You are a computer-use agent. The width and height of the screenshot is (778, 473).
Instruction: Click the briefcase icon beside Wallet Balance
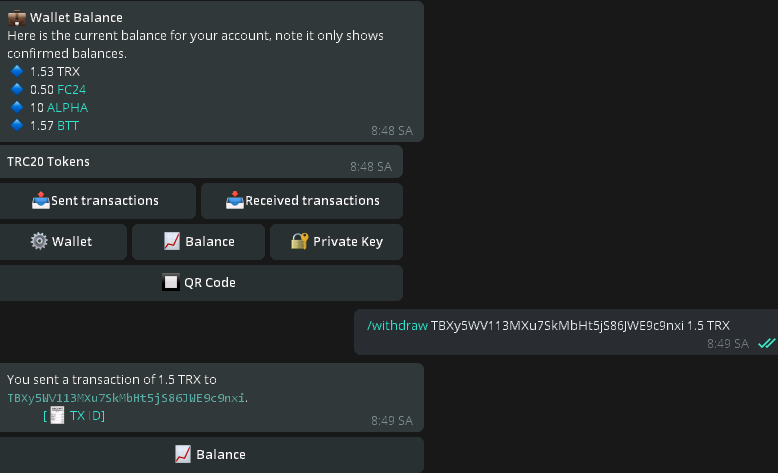point(16,17)
